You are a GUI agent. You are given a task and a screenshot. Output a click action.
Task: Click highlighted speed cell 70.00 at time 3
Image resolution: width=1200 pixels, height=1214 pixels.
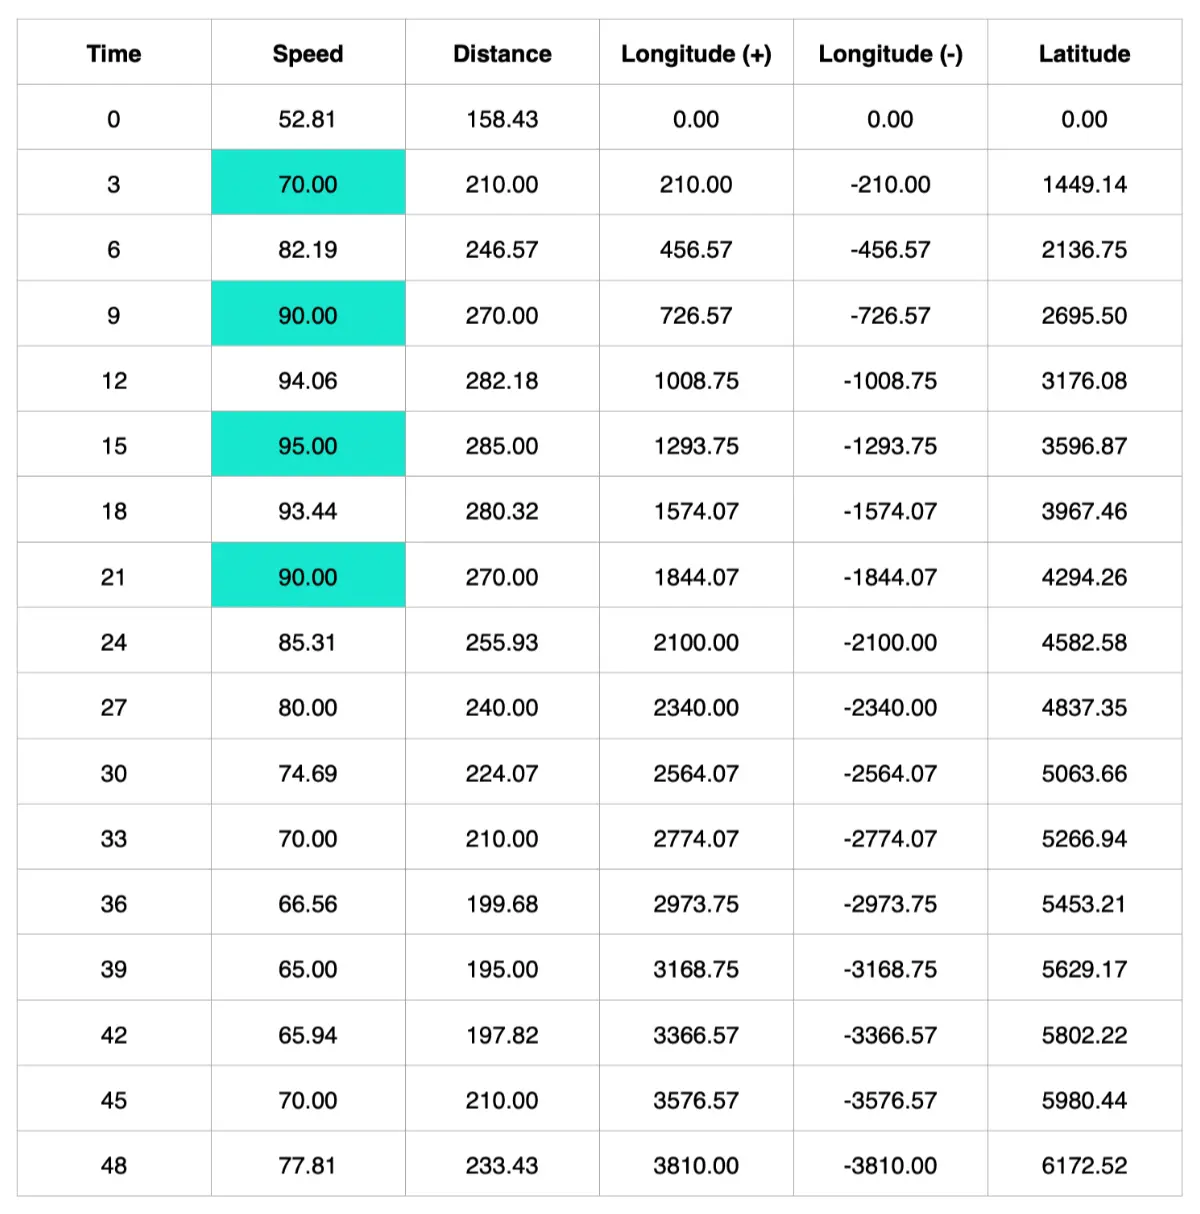(308, 184)
